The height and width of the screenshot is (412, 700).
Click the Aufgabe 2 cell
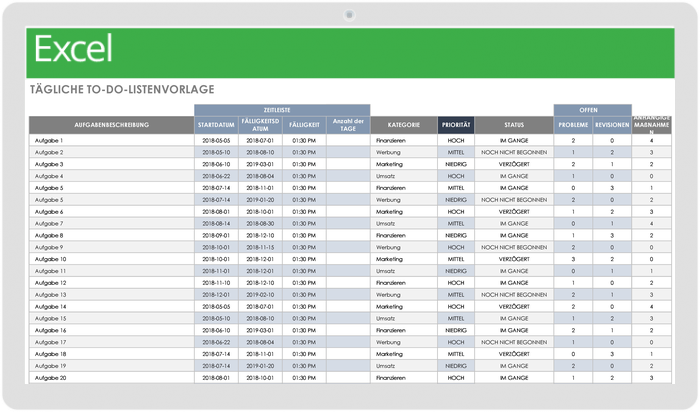coord(112,152)
